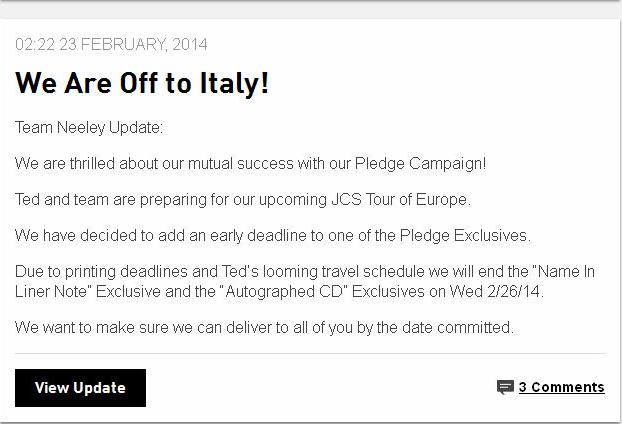Click the divider line above View Update
622x424 pixels.
[310, 353]
